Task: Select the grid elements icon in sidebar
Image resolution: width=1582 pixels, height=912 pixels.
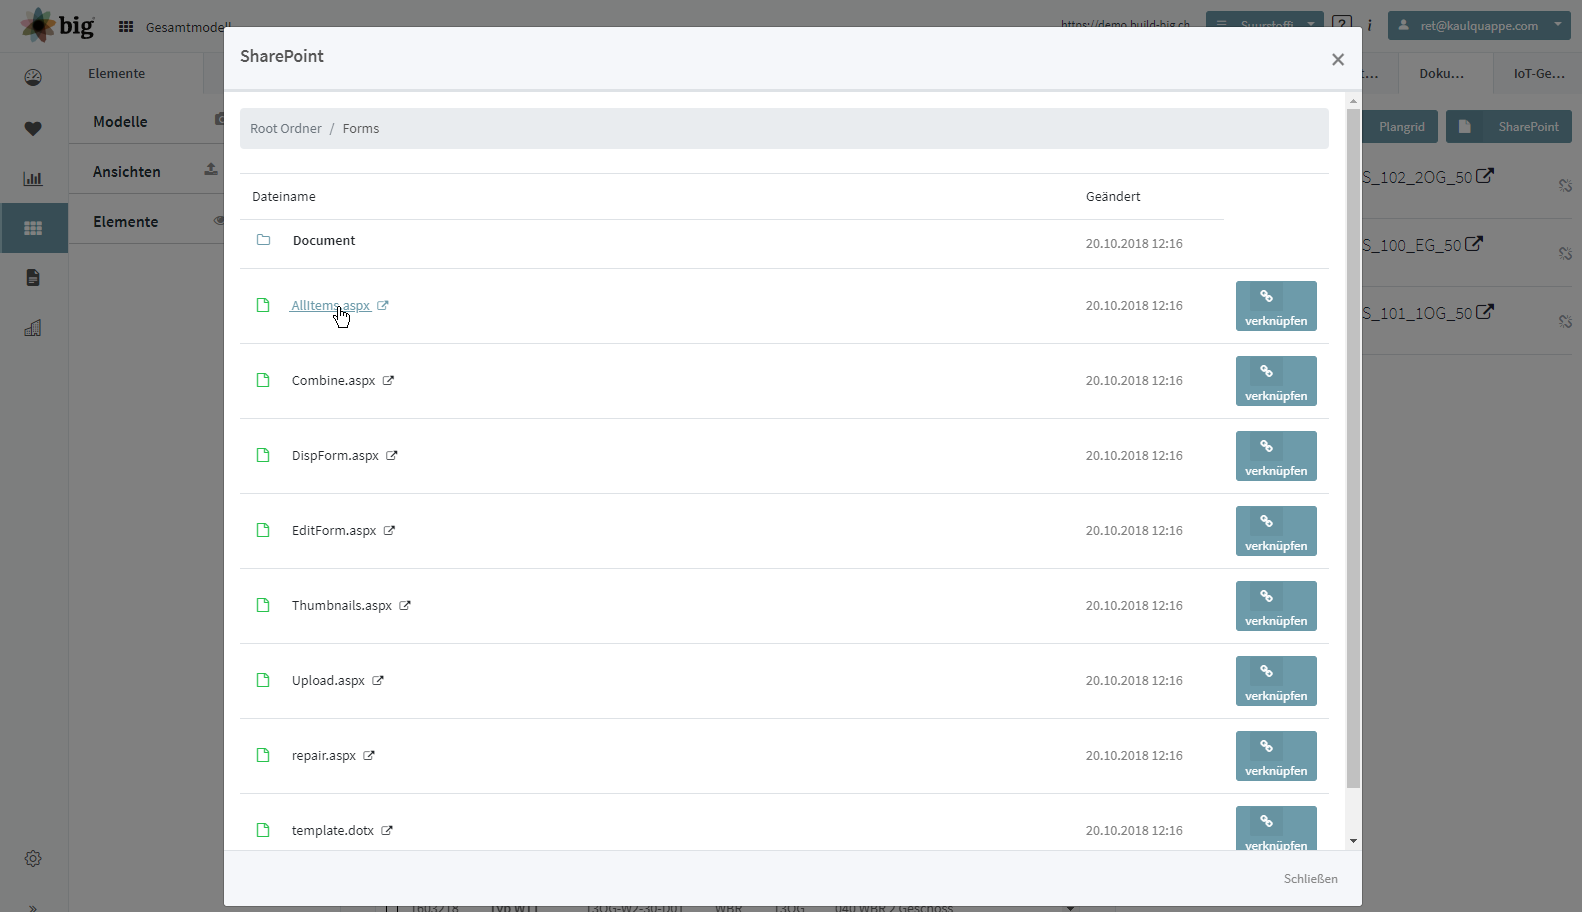Action: click(33, 228)
